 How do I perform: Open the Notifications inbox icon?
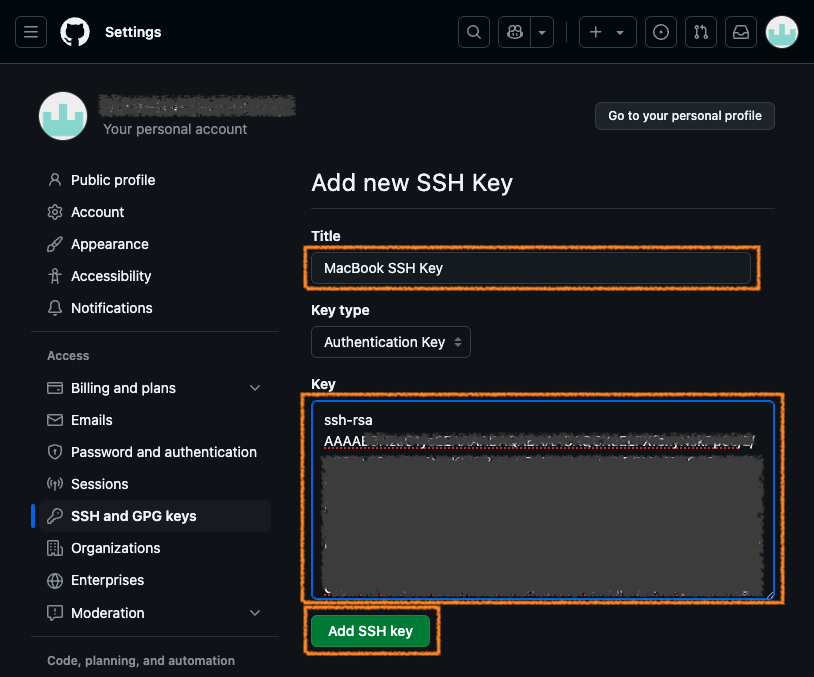click(741, 32)
